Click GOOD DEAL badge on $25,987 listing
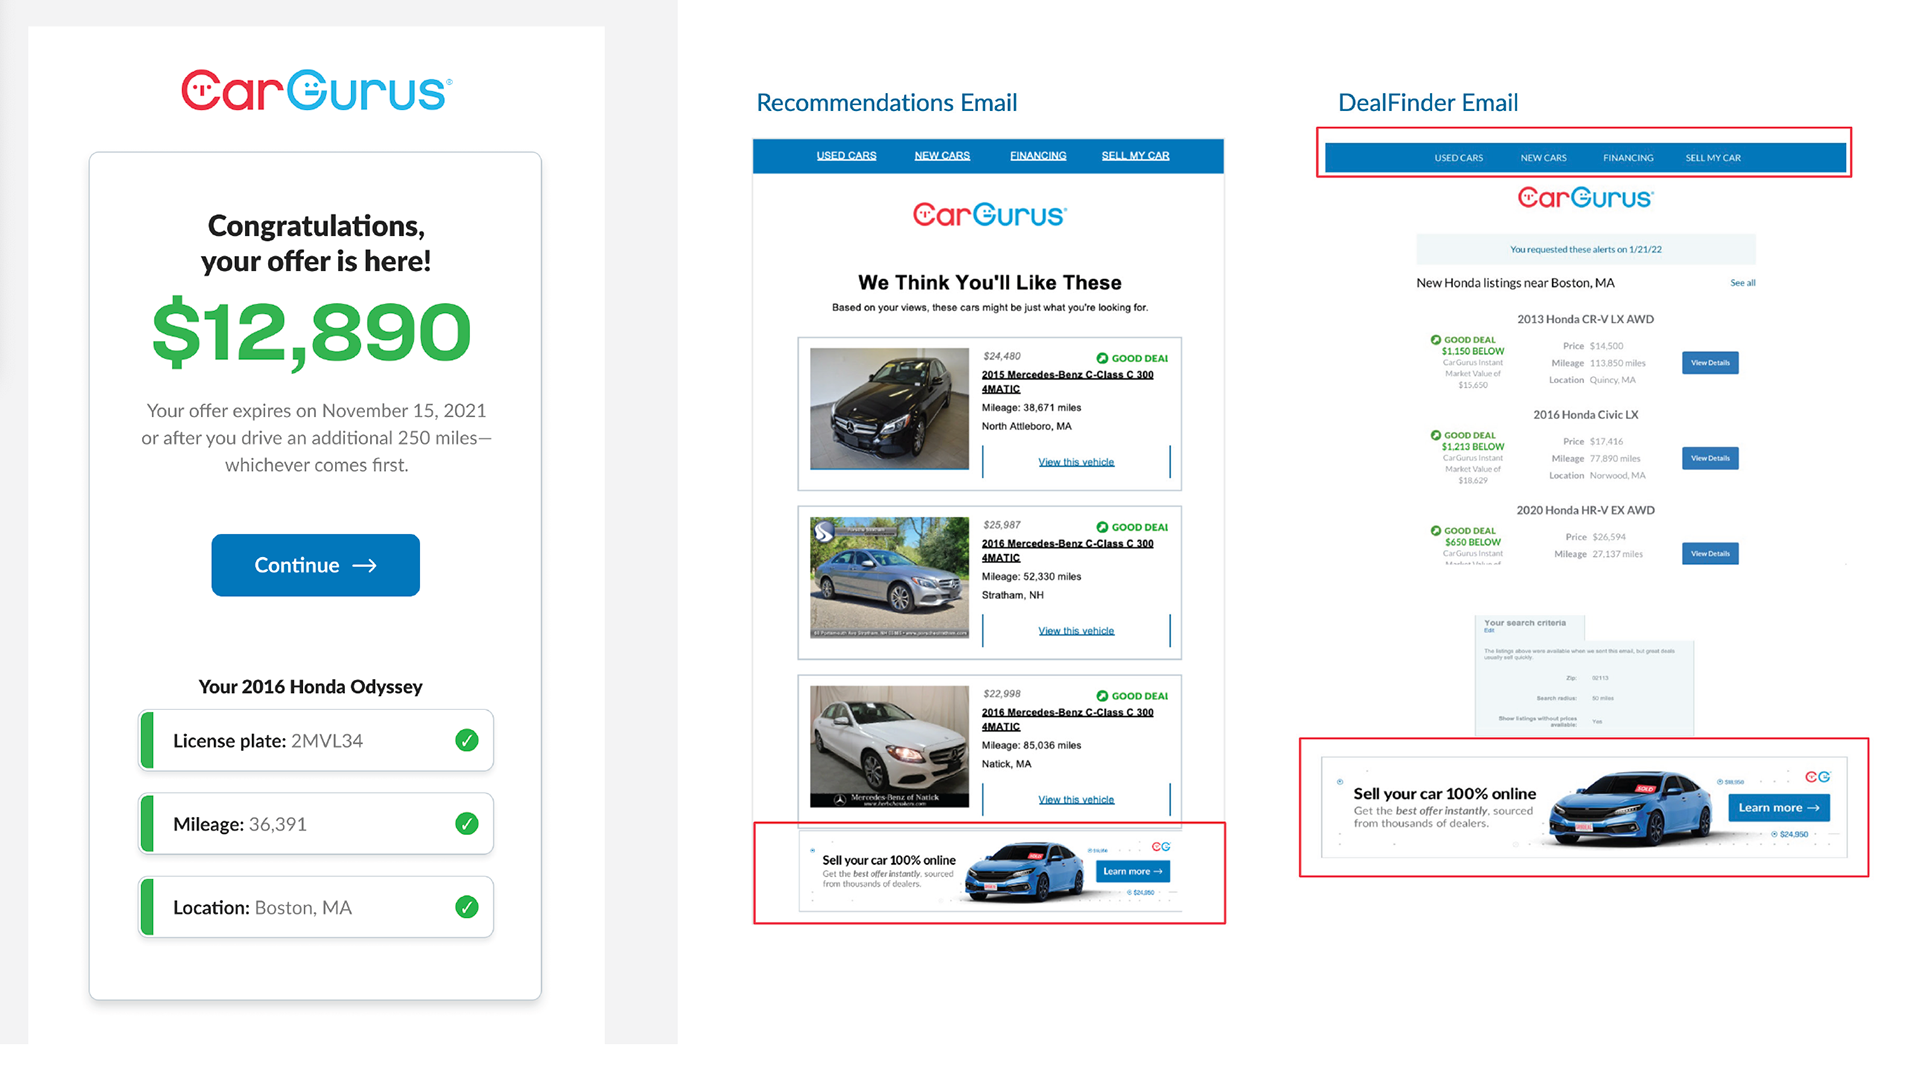The width and height of the screenshot is (1920, 1068). (x=1132, y=527)
